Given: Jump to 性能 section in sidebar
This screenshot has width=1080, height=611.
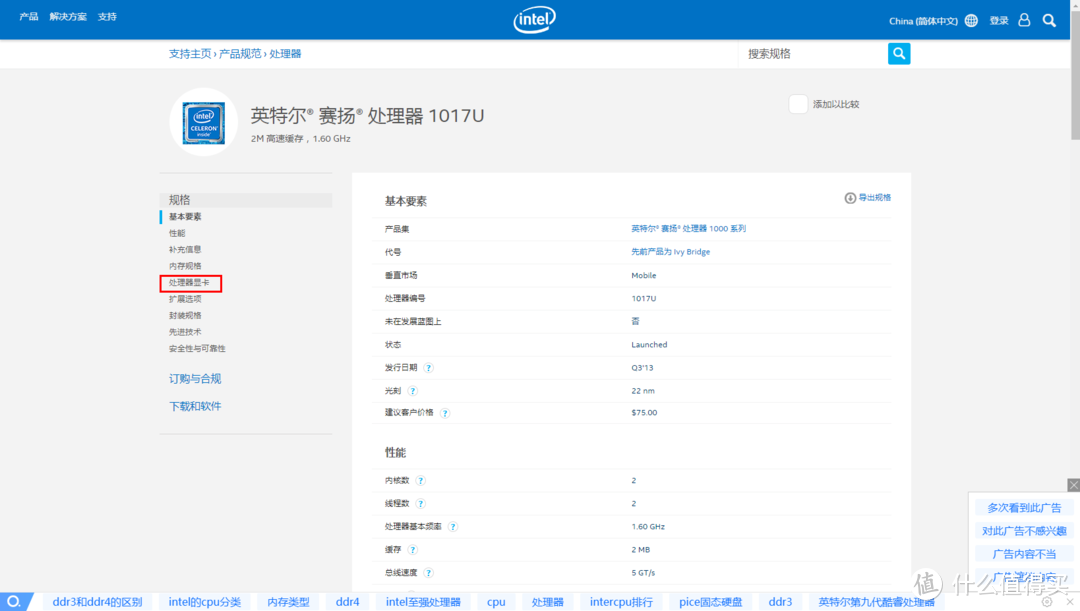Looking at the screenshot, I should pos(177,233).
